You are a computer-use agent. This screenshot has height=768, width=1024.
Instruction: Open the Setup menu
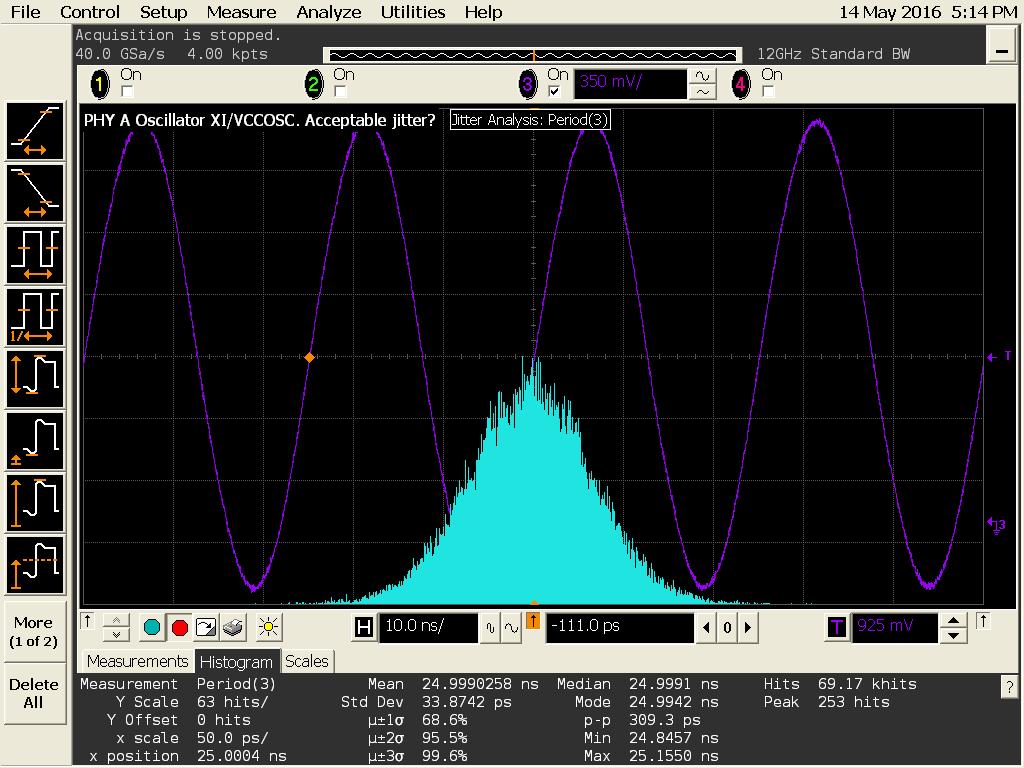tap(163, 12)
